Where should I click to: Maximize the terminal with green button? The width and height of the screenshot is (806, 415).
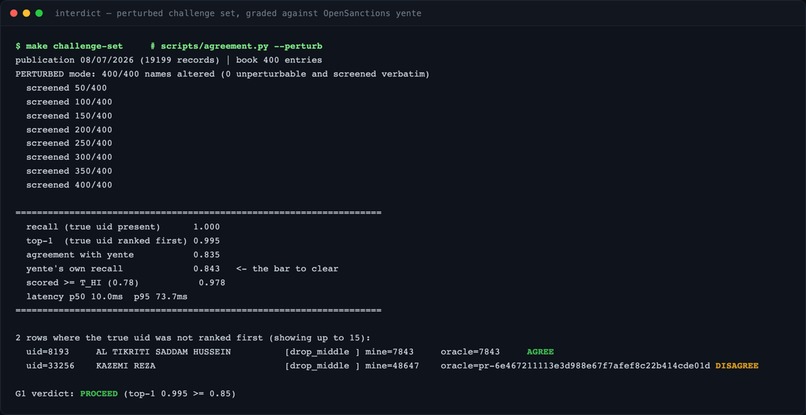39,13
